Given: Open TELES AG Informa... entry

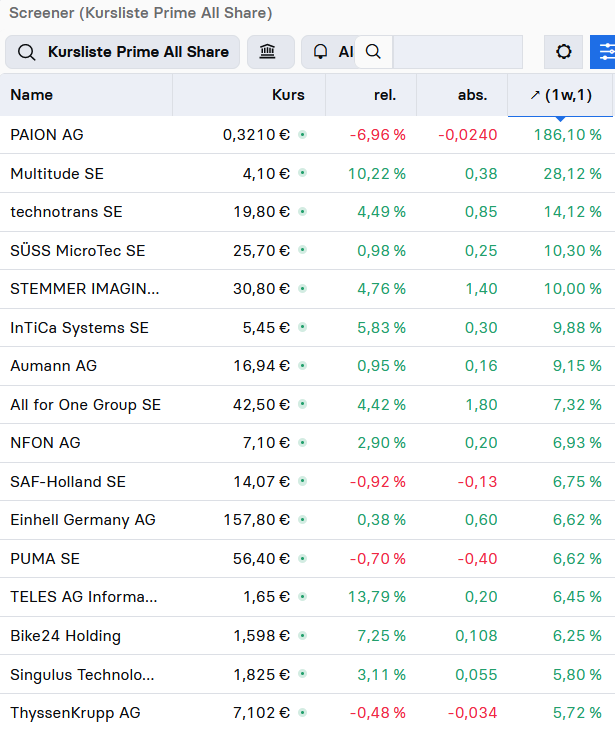Looking at the screenshot, I should click(x=84, y=596).
